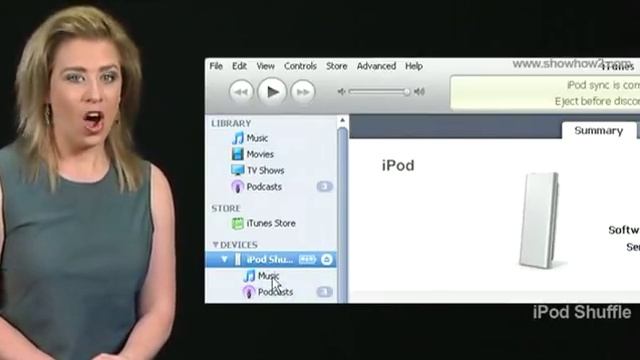The width and height of the screenshot is (640, 360).
Task: Click the sidebar scrollbar up arrow
Action: [x=342, y=120]
